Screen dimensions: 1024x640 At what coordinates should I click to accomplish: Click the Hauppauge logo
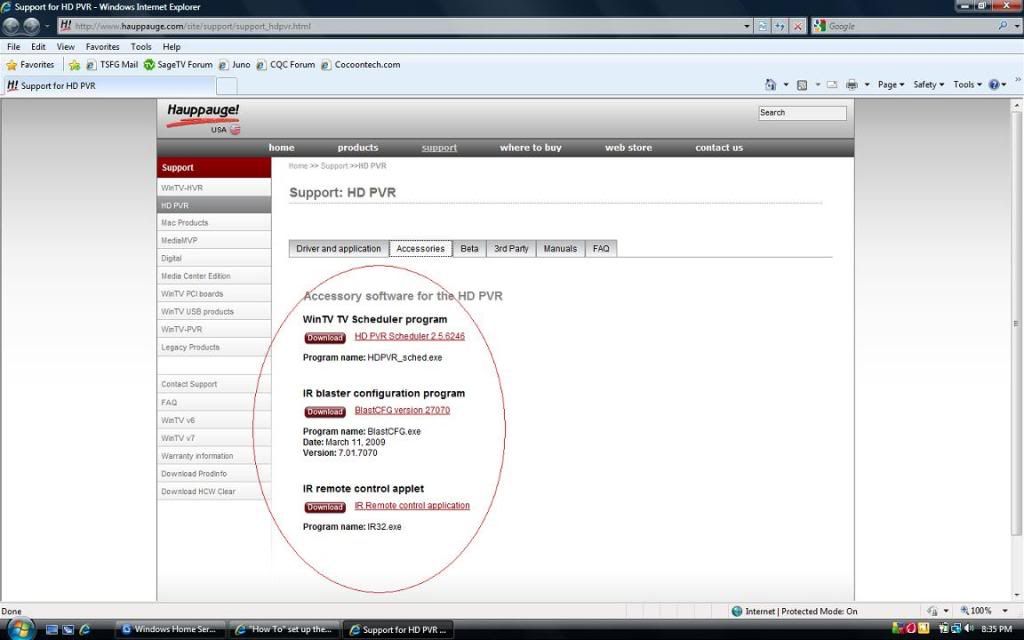[203, 118]
